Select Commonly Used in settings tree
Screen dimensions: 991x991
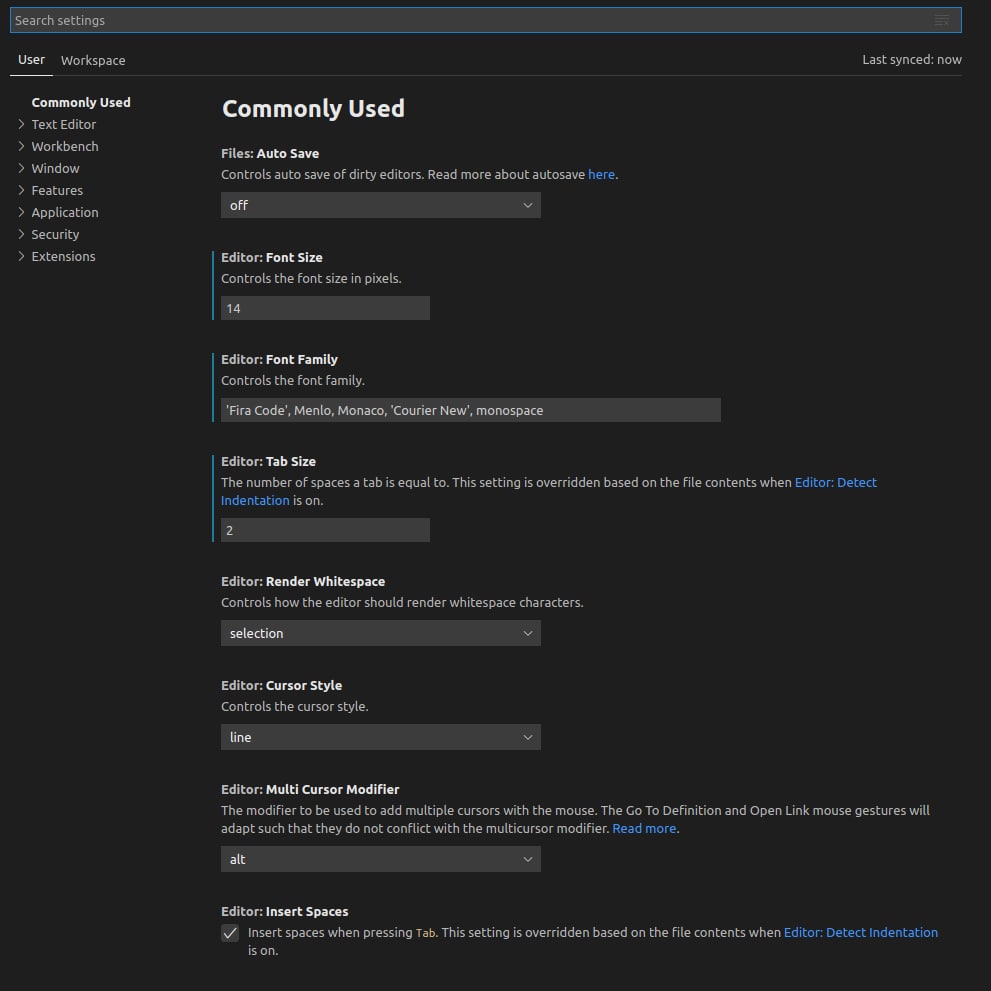click(81, 102)
